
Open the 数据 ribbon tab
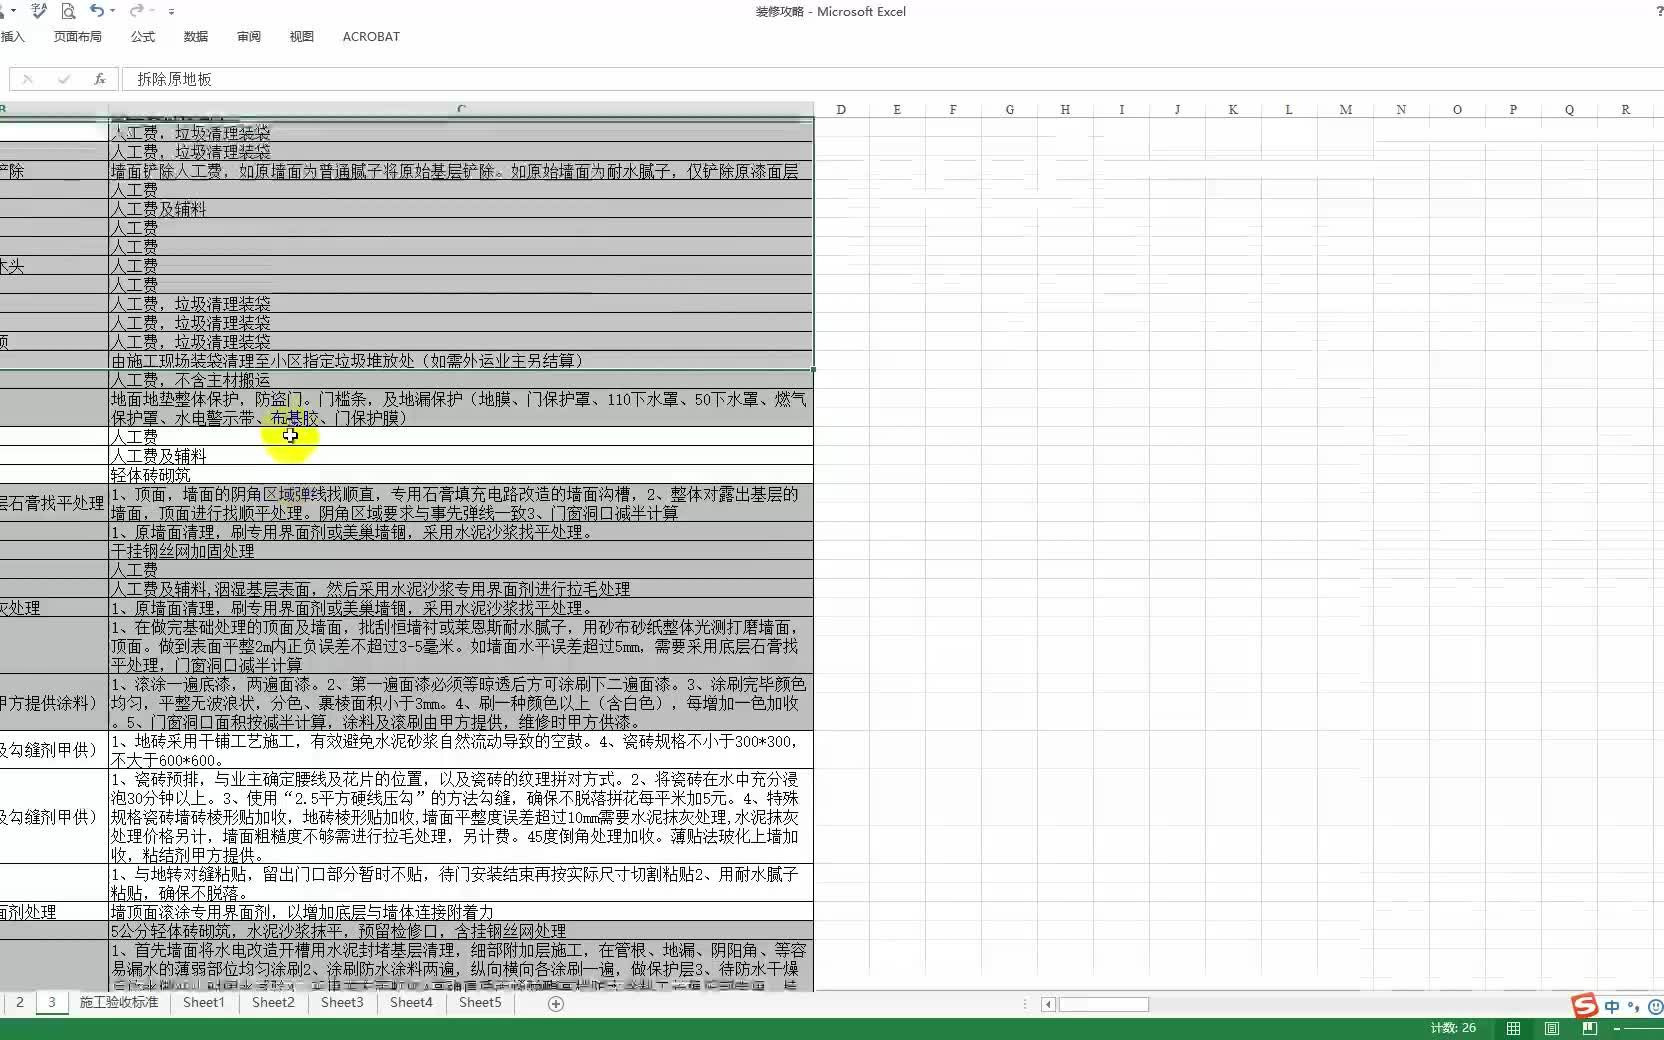click(x=195, y=36)
